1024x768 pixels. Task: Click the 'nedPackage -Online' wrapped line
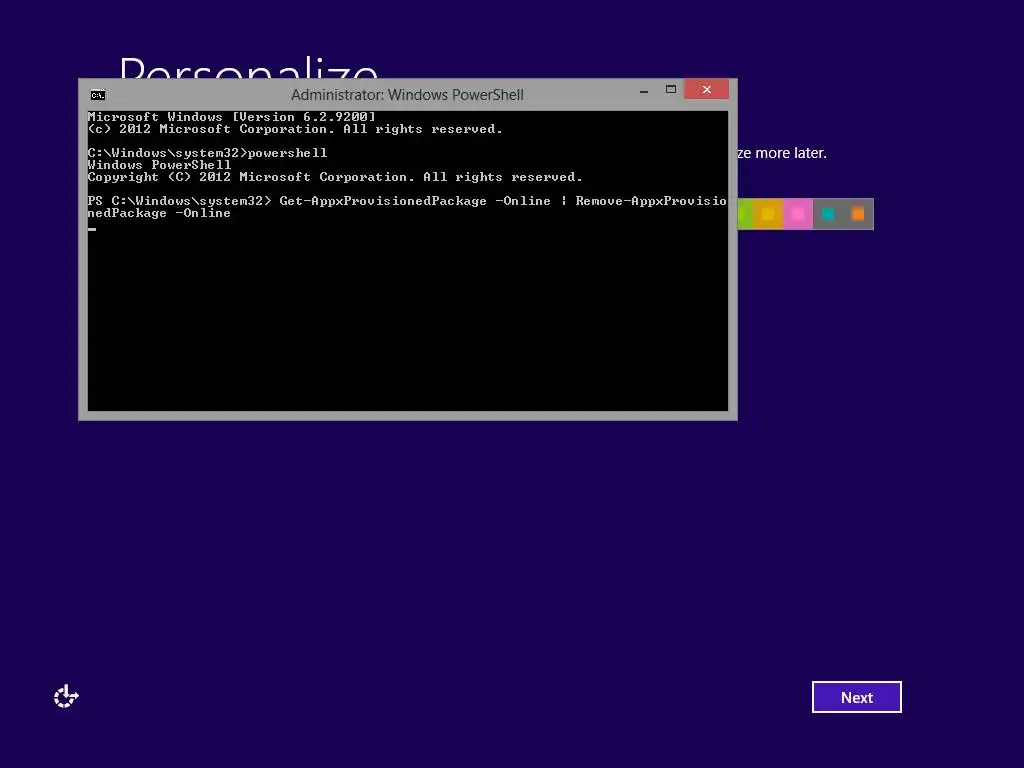159,213
